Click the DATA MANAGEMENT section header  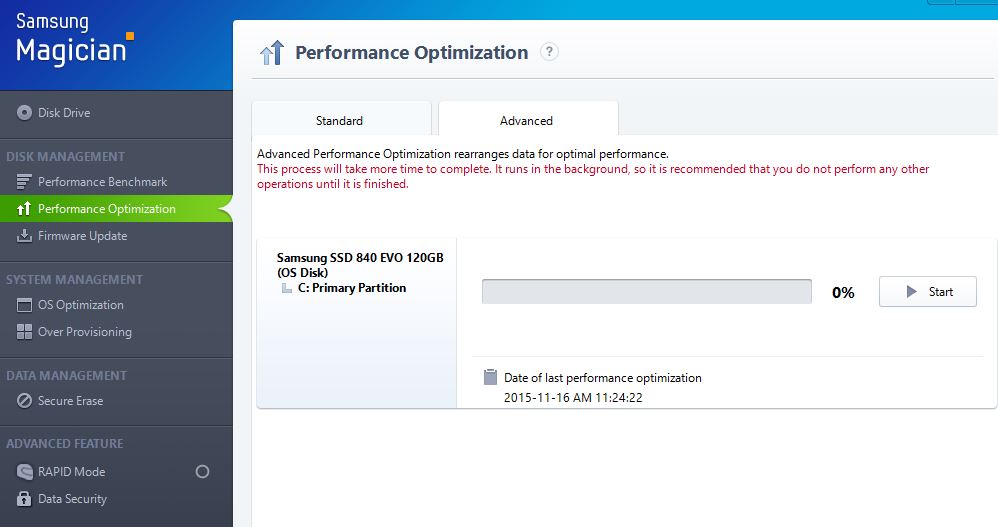pos(66,376)
